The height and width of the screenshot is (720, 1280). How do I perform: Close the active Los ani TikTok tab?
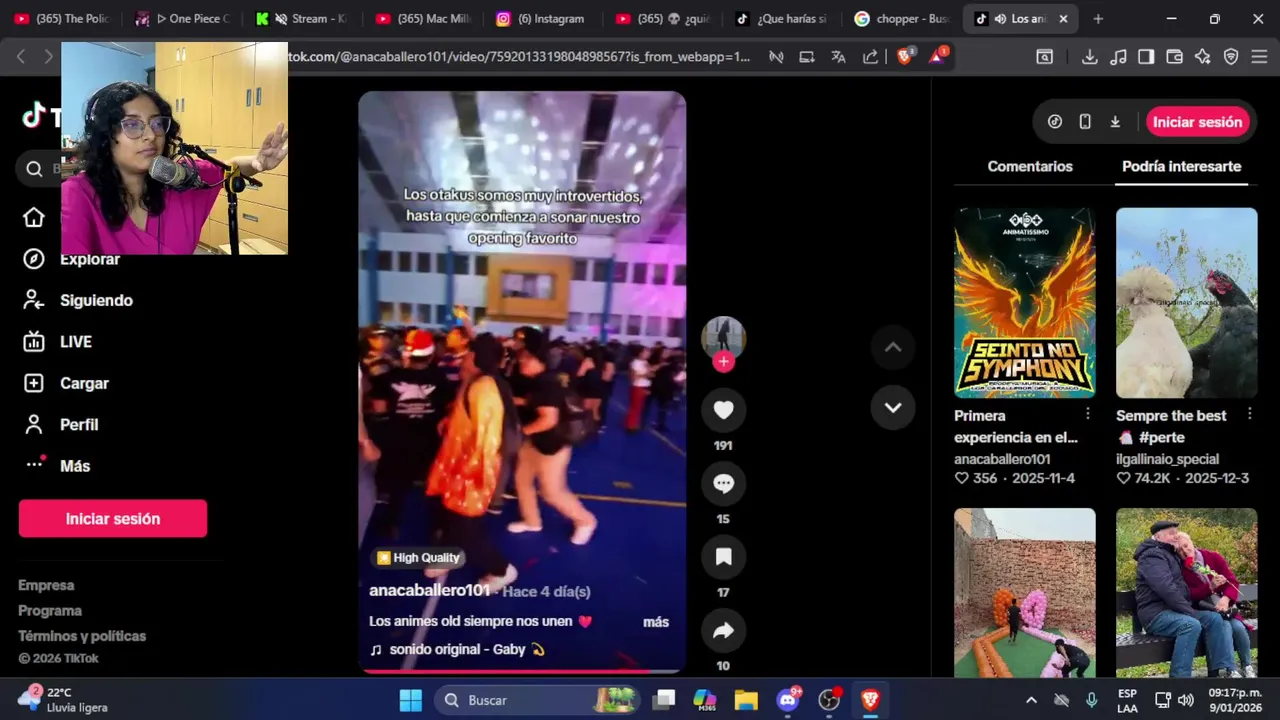(x=1063, y=19)
